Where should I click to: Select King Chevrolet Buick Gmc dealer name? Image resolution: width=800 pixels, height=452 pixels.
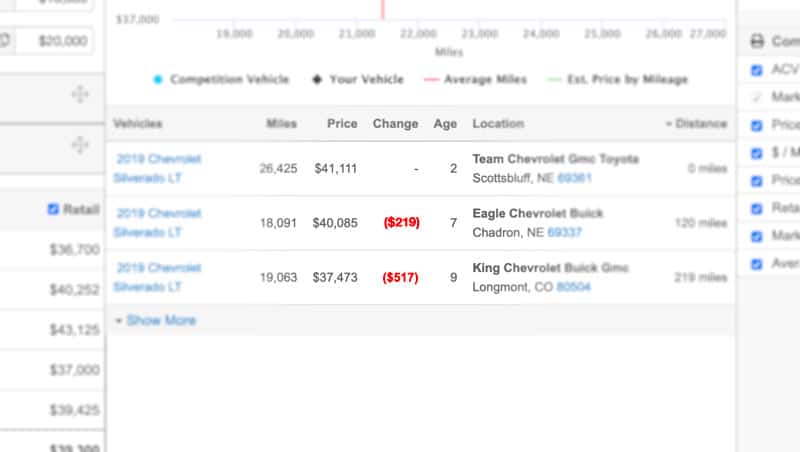551,268
